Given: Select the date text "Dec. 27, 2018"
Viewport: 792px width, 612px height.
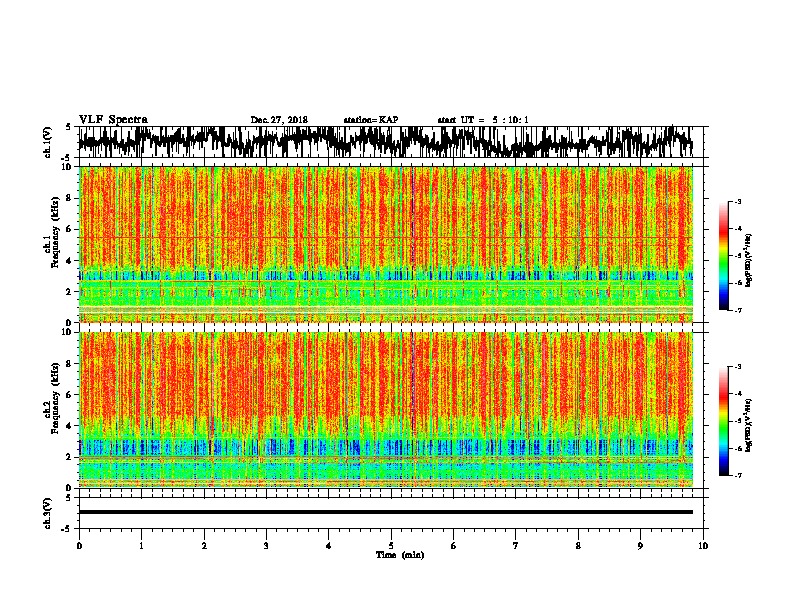Looking at the screenshot, I should point(279,120).
